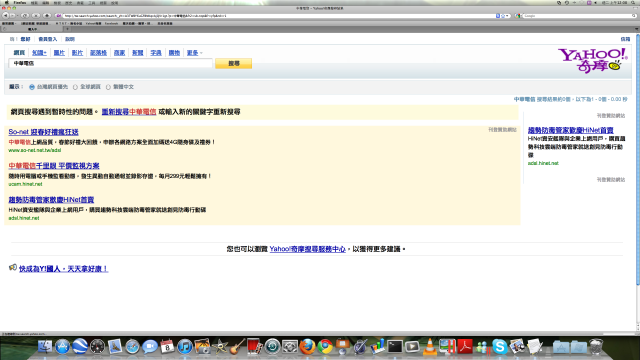Launch iTunes from the dock

pyautogui.click(x=184, y=347)
